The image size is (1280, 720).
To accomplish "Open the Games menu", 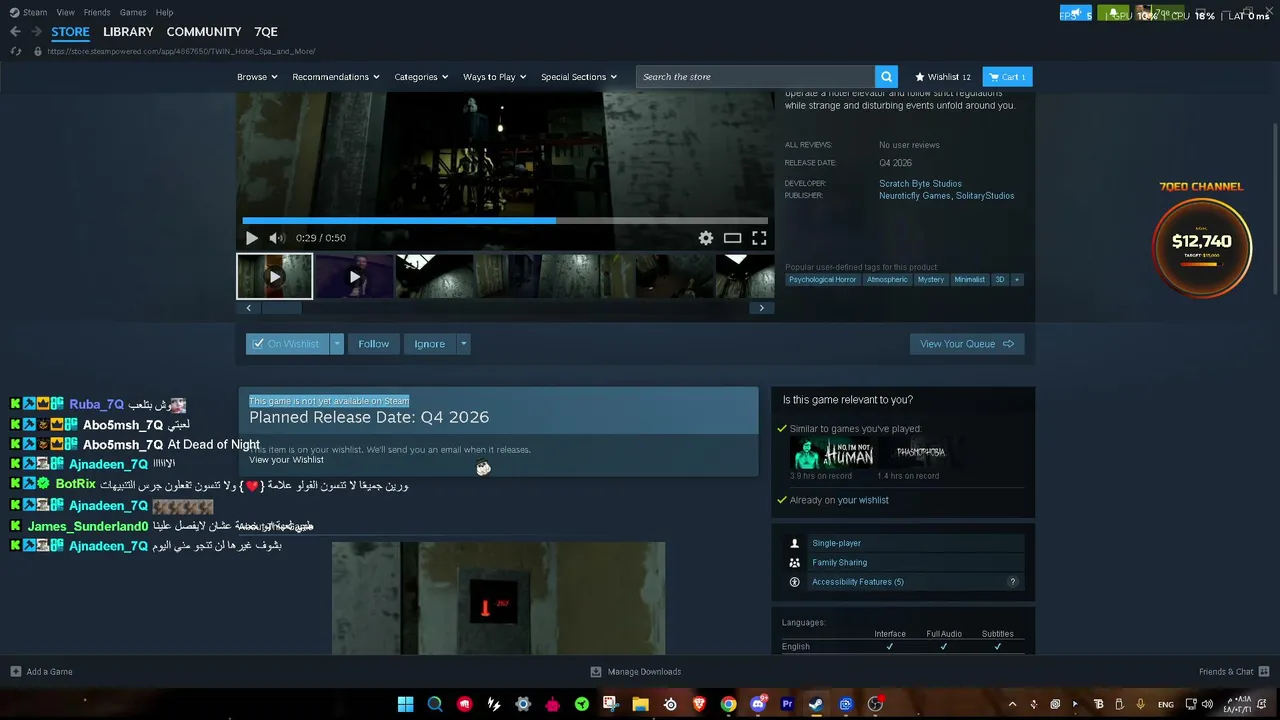I will click(x=133, y=12).
